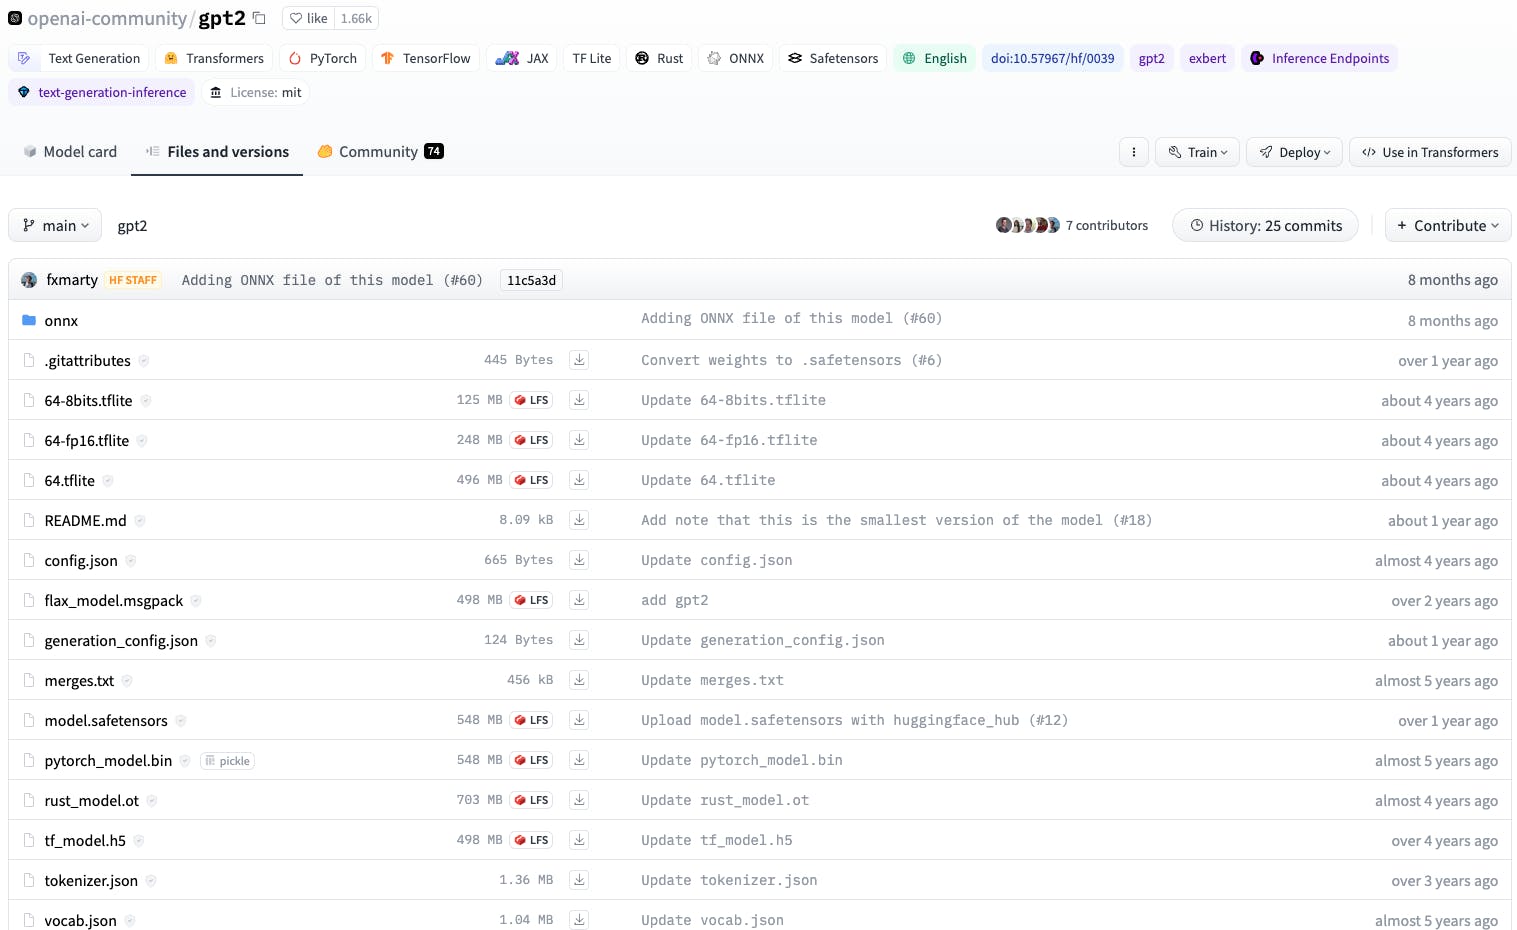Open the main branch dropdown
This screenshot has width=1517, height=930.
pyautogui.click(x=55, y=226)
